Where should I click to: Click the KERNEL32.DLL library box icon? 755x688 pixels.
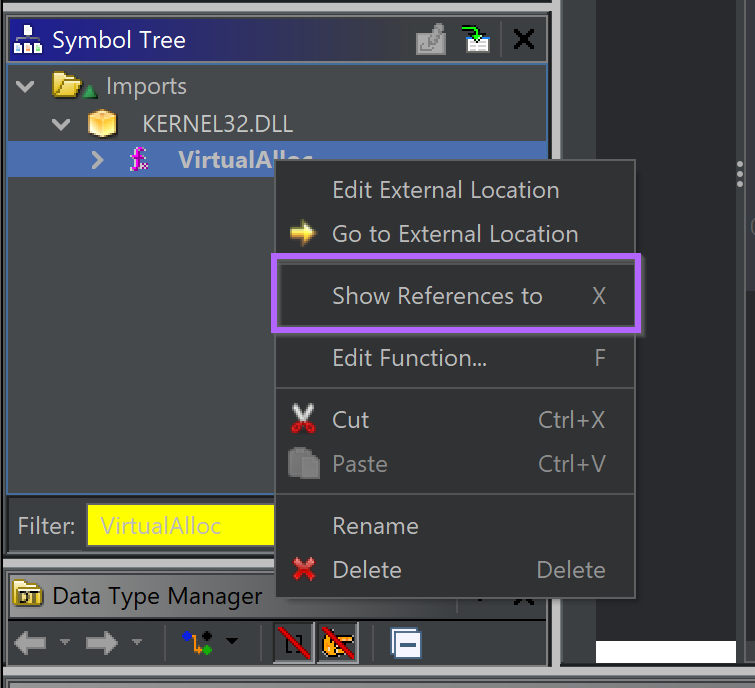pyautogui.click(x=102, y=123)
